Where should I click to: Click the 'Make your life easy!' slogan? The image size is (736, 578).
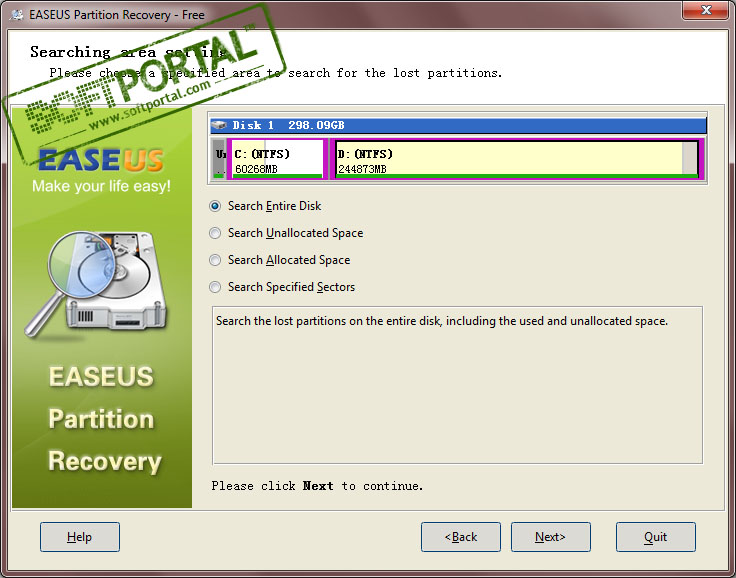[x=101, y=186]
